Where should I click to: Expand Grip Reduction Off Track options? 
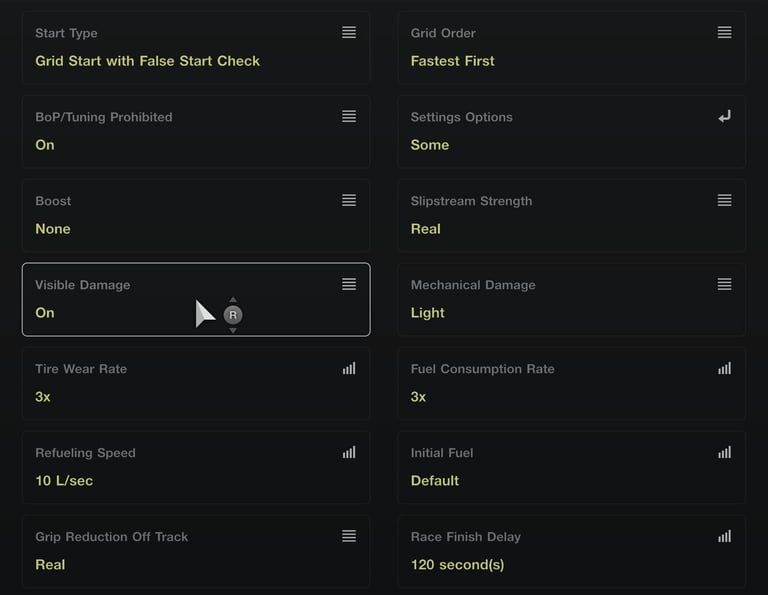(x=349, y=537)
